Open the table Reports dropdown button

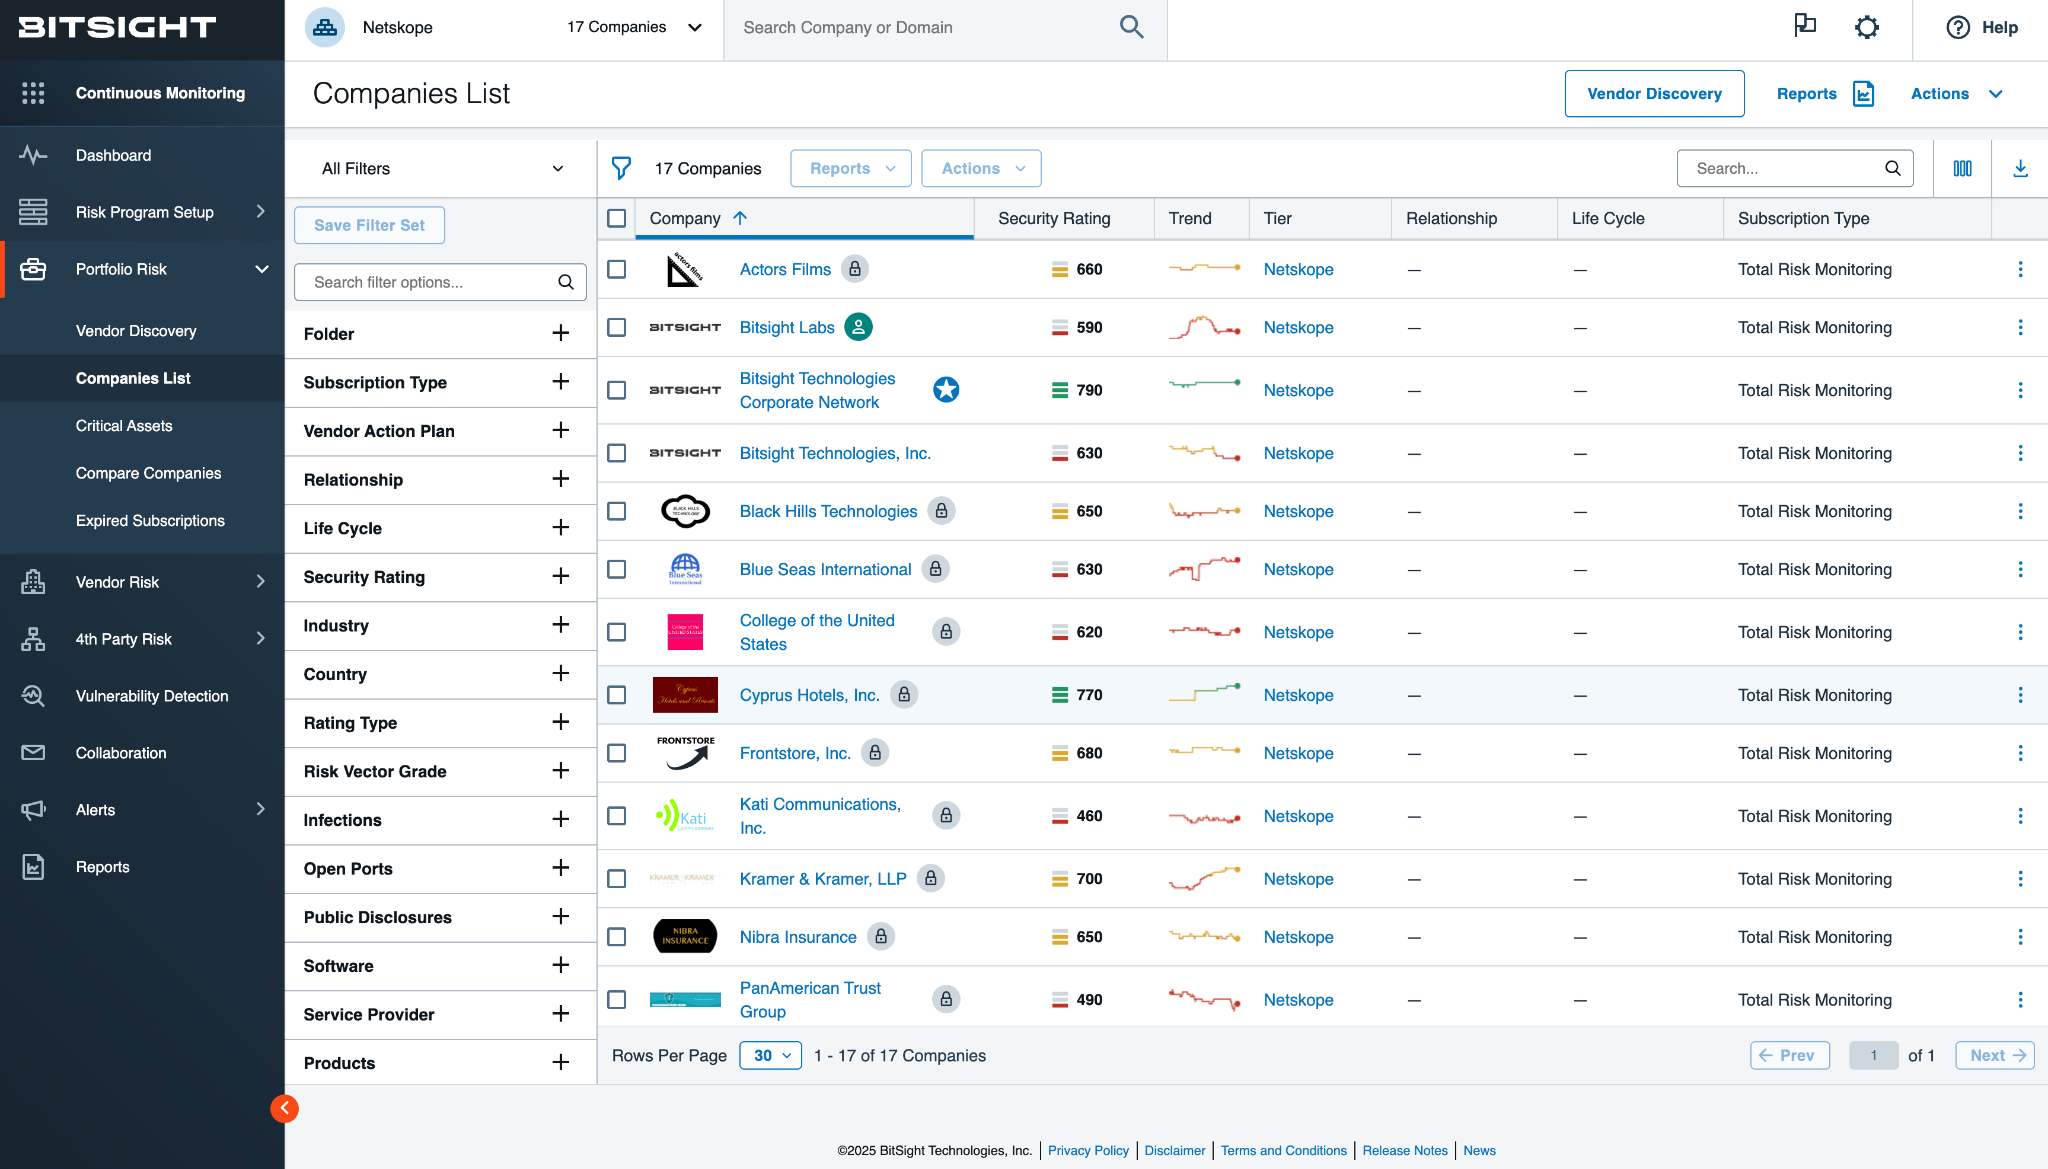tap(850, 168)
